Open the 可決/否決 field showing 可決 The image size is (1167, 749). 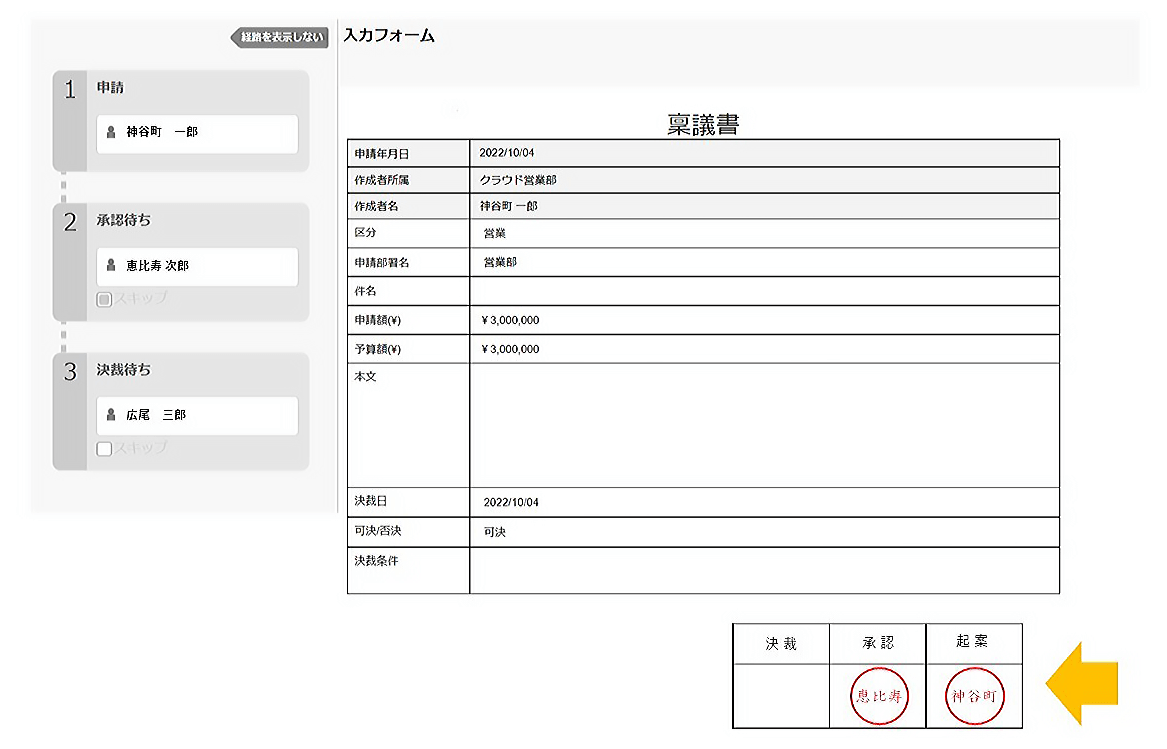pyautogui.click(x=763, y=532)
